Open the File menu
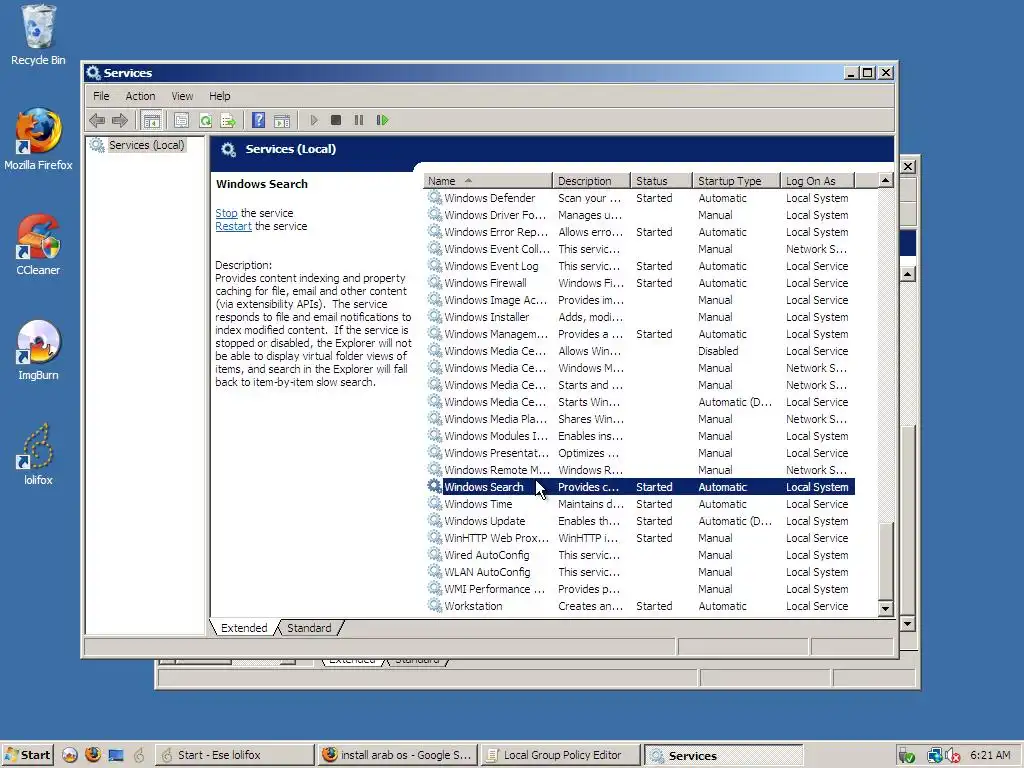Viewport: 1024px width, 768px height. (x=101, y=96)
